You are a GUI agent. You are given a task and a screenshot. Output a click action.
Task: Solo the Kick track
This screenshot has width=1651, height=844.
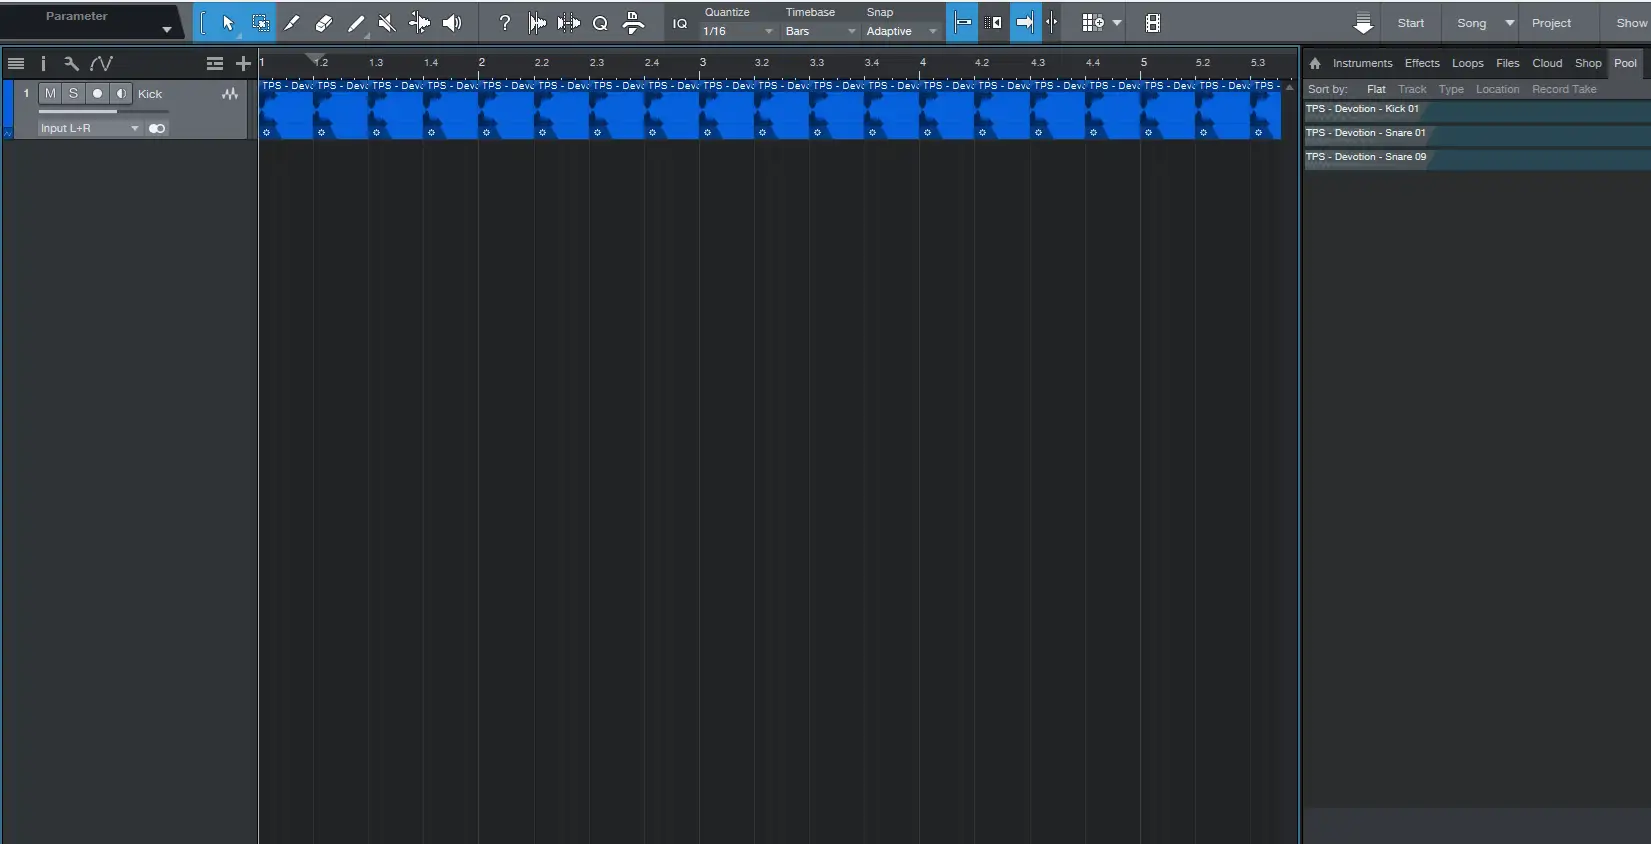pos(73,93)
